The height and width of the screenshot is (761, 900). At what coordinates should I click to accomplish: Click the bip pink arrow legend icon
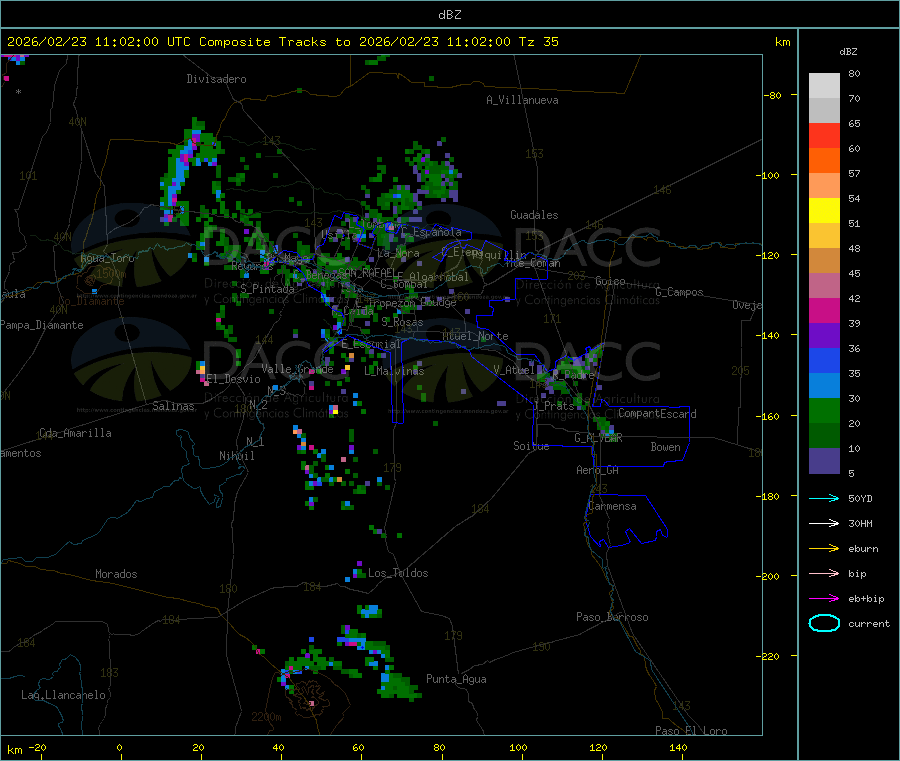click(x=824, y=573)
